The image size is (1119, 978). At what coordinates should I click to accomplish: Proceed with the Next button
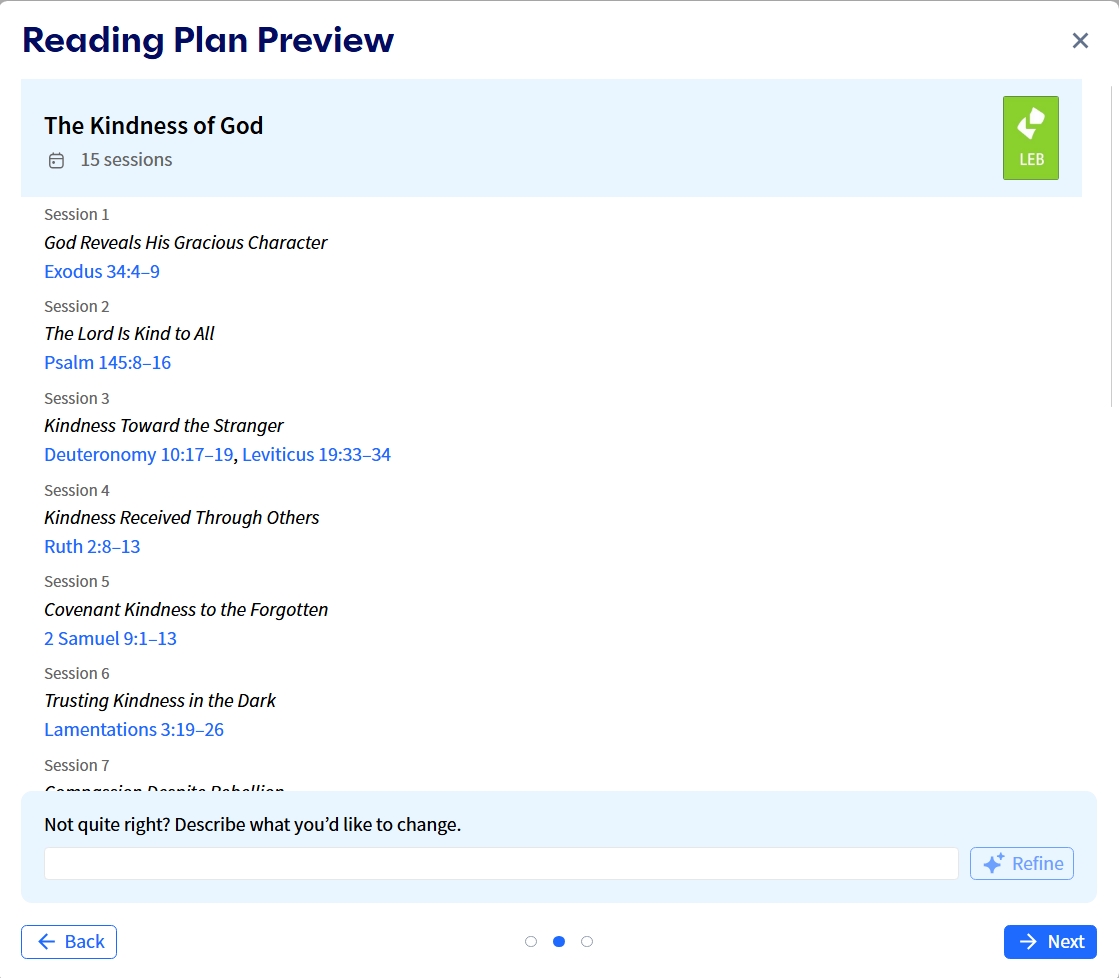(x=1050, y=942)
